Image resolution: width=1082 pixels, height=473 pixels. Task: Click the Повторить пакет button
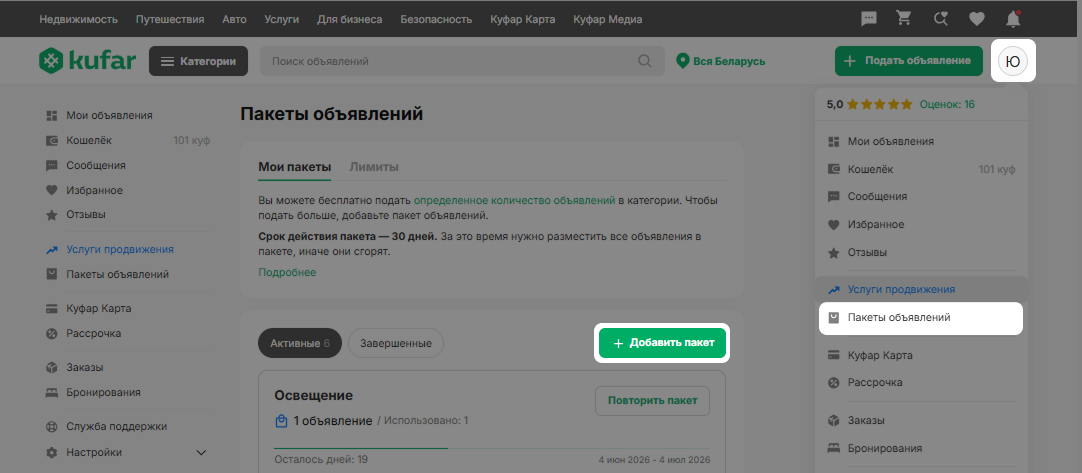(652, 400)
